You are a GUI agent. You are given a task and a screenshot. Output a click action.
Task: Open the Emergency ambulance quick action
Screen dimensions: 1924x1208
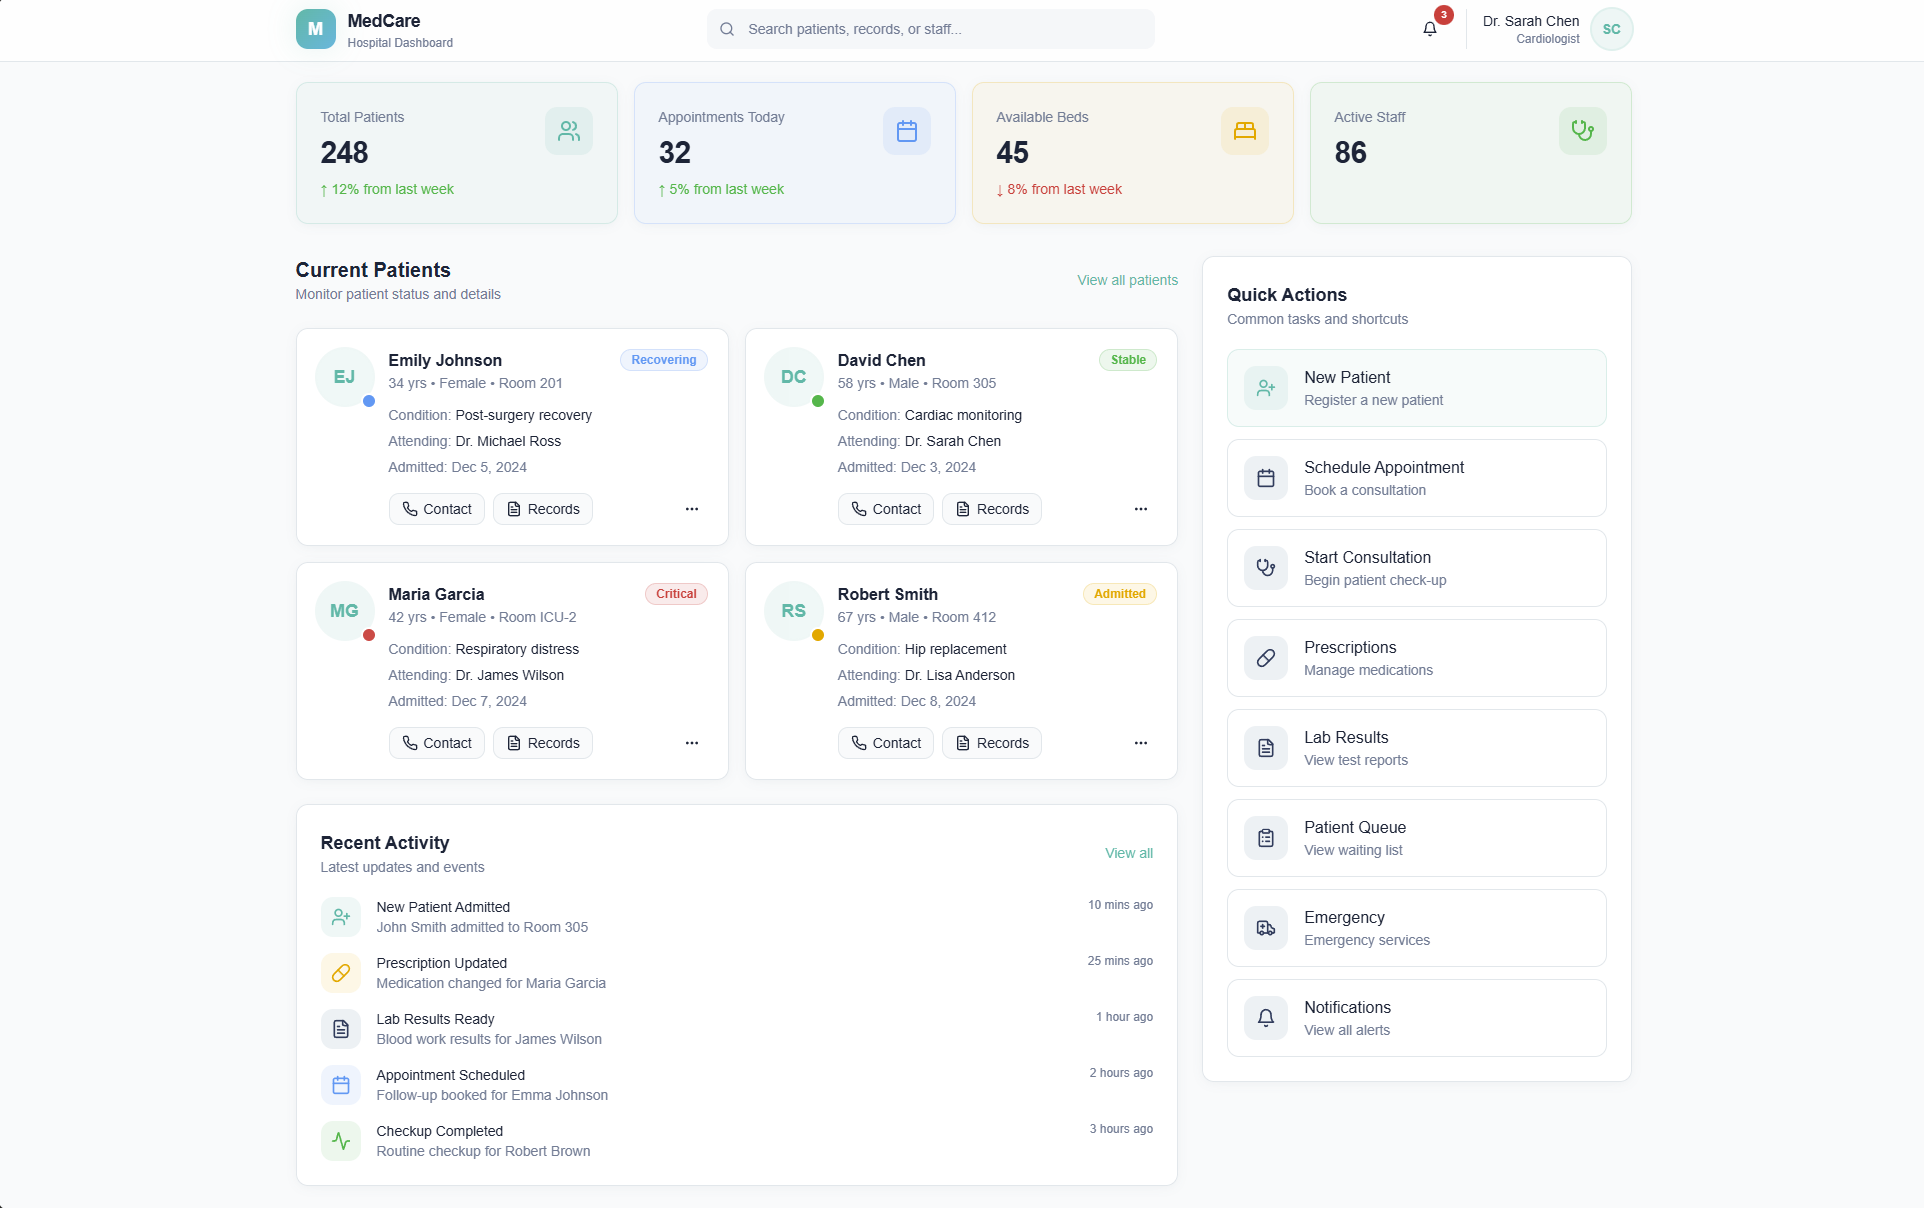1416,928
